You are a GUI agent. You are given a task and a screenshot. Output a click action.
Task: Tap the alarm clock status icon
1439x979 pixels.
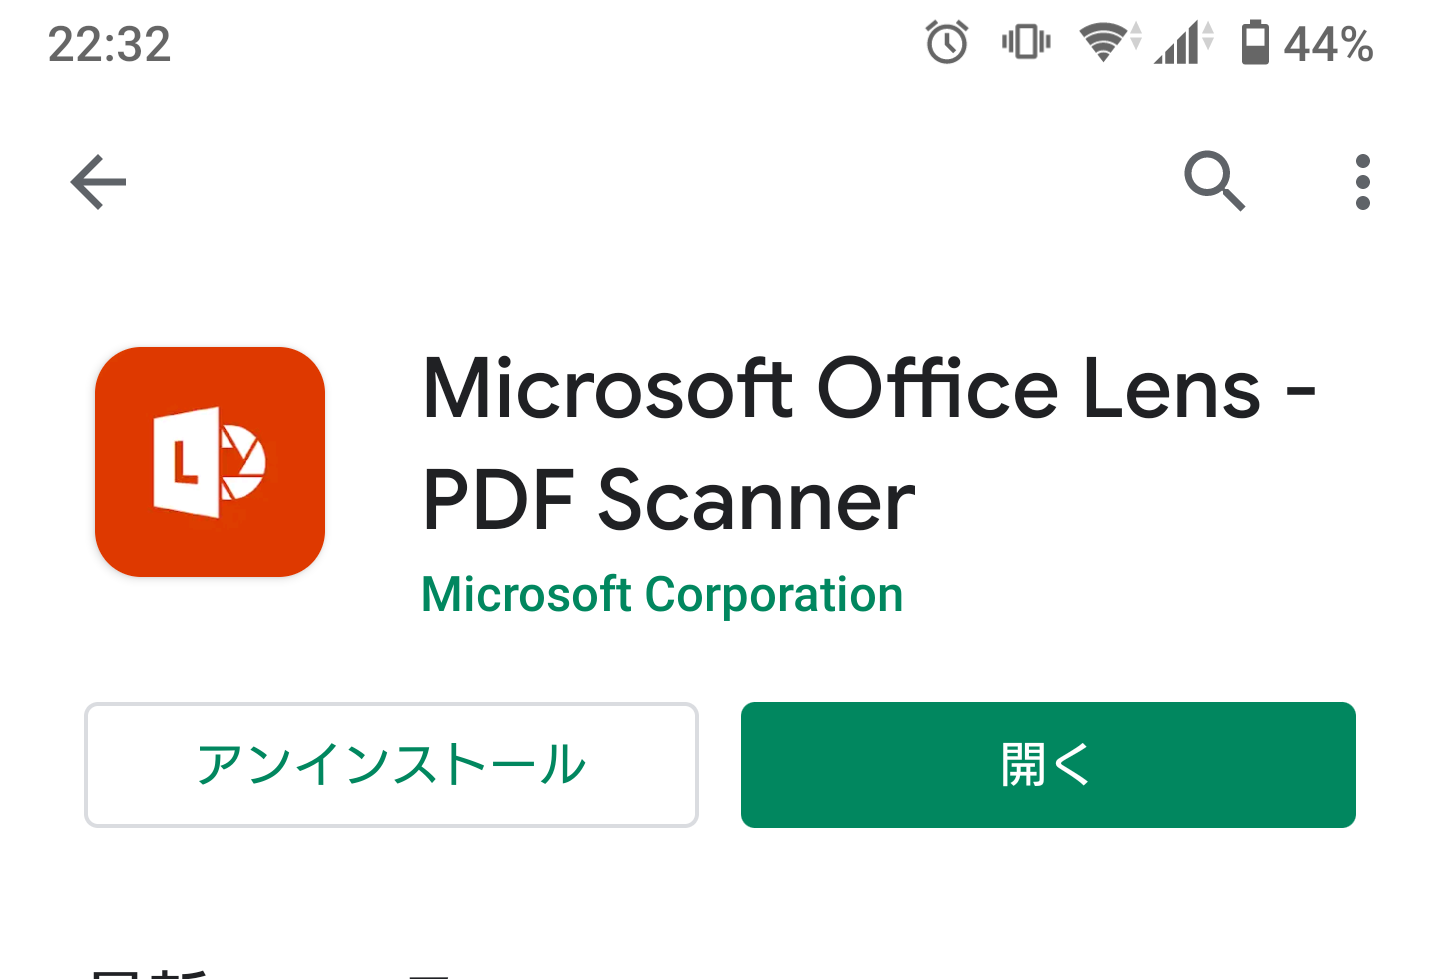[946, 43]
